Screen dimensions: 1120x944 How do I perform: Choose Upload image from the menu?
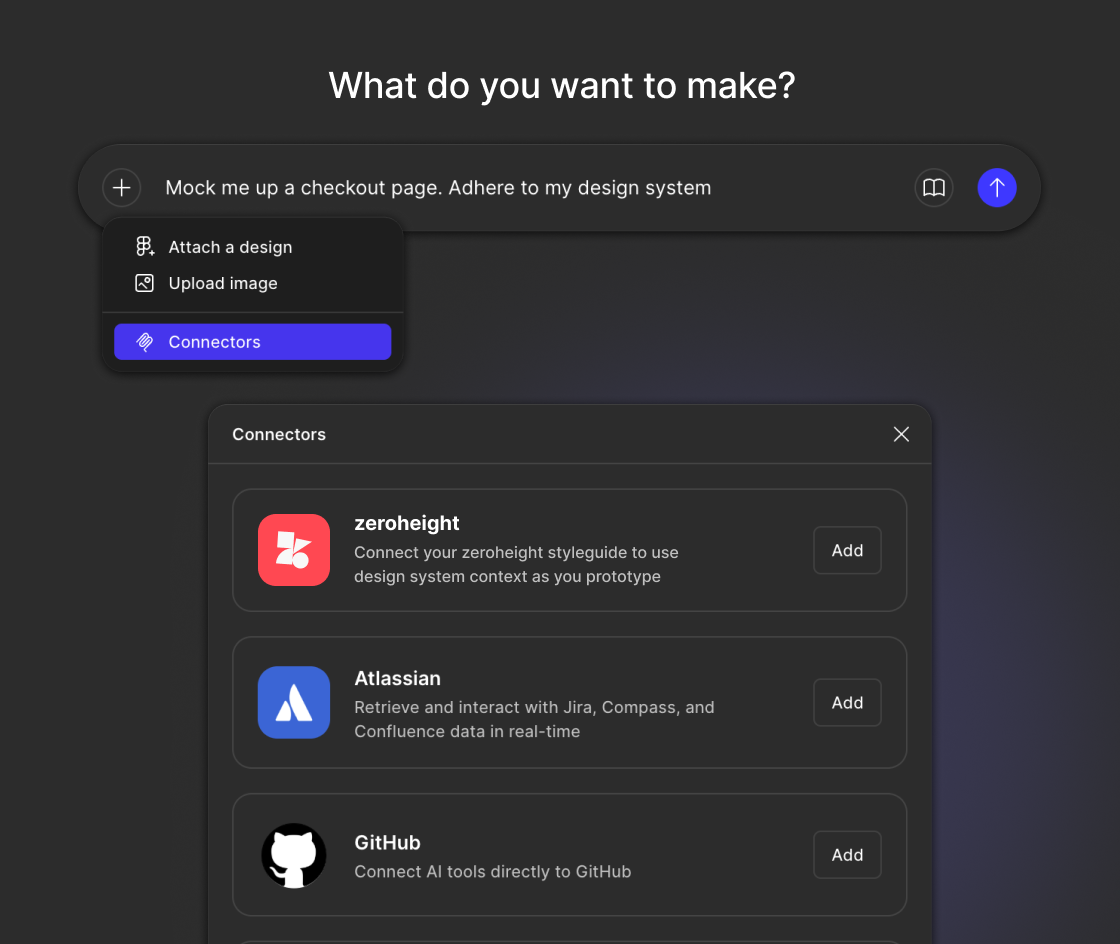pyautogui.click(x=222, y=283)
